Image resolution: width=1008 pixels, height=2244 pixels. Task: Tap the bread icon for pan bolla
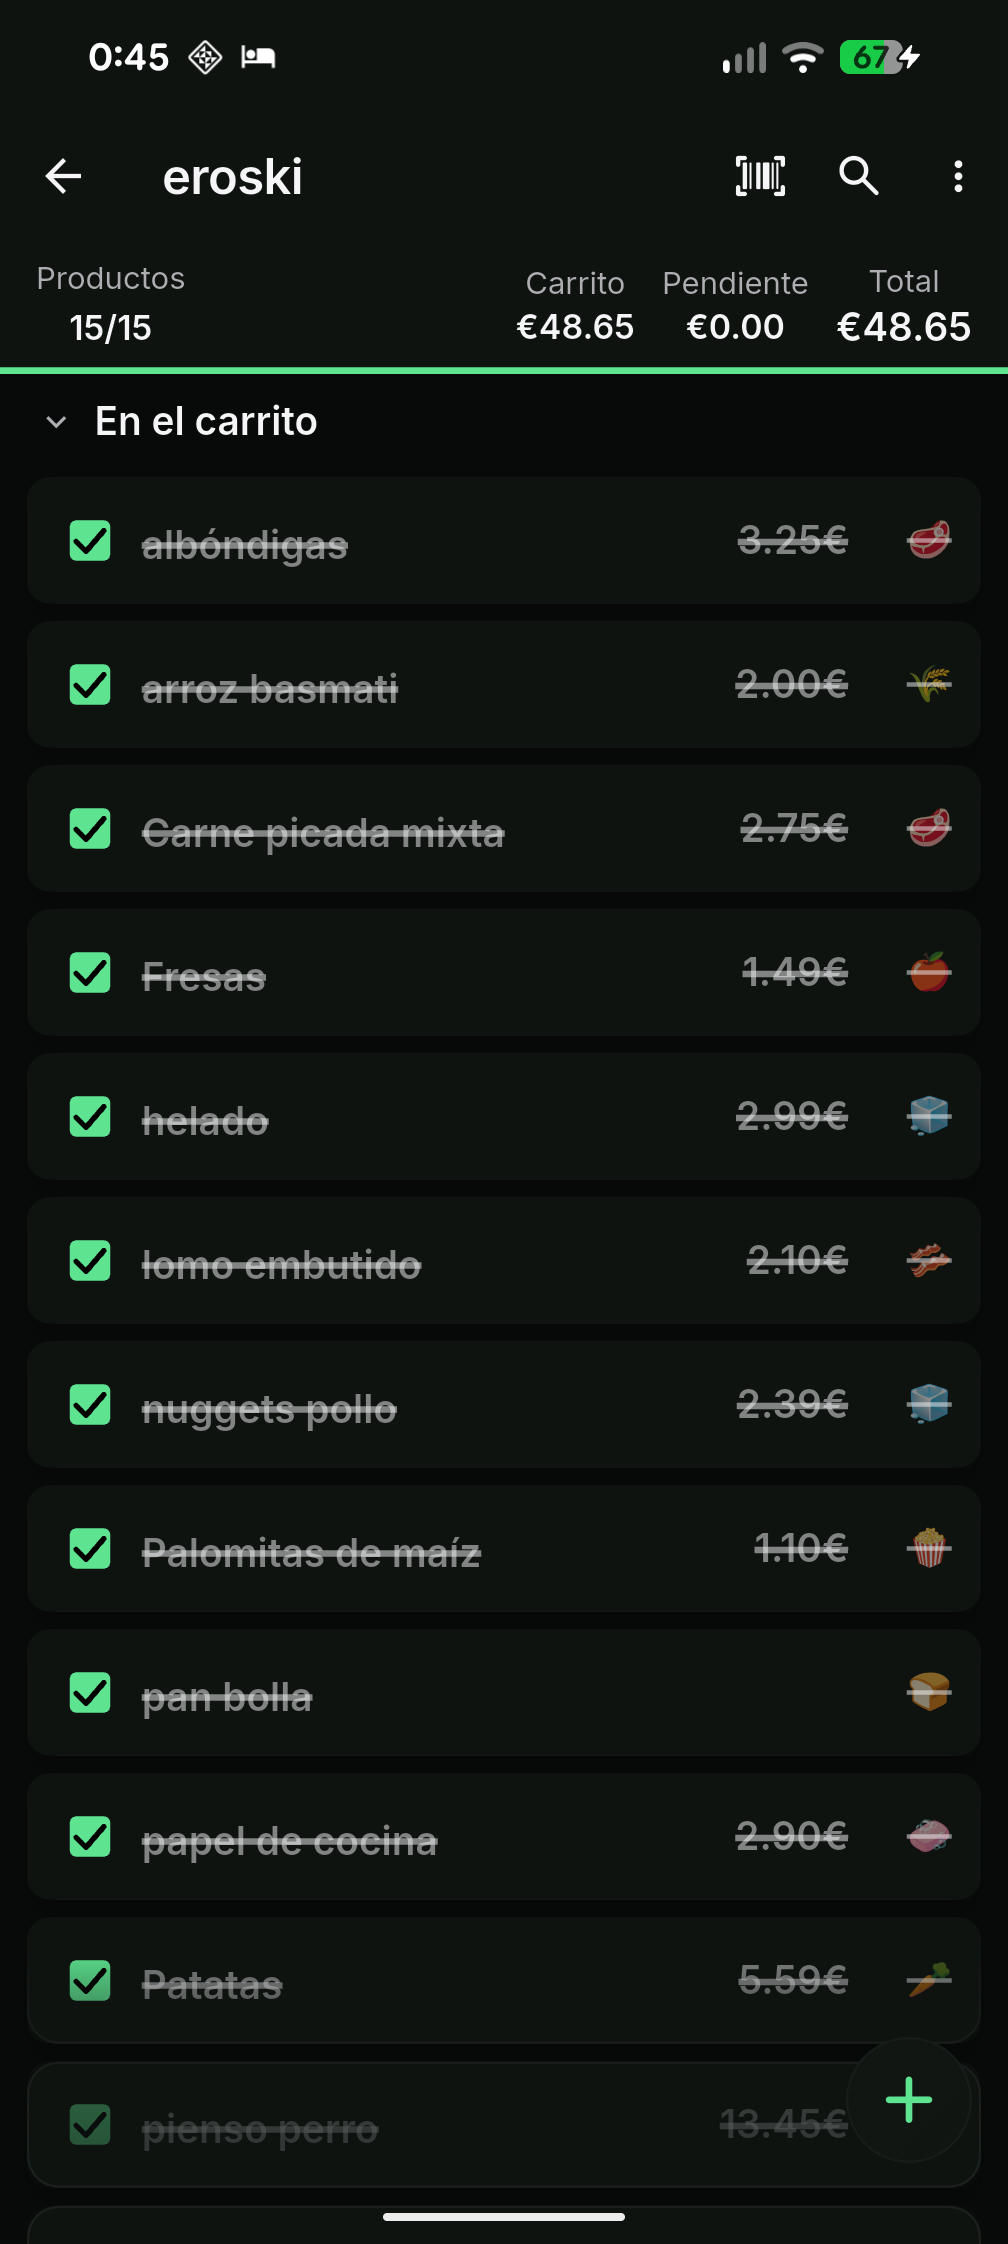(x=929, y=1692)
